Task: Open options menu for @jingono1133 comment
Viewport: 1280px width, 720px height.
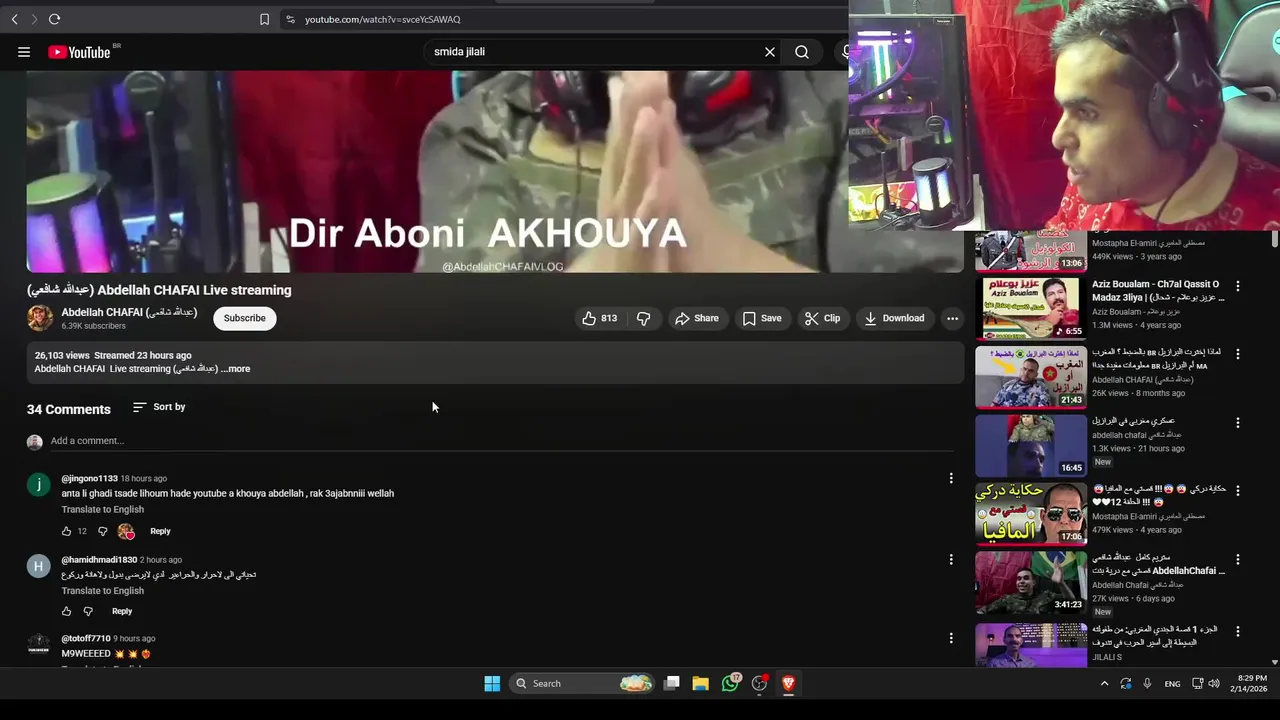Action: click(x=951, y=478)
